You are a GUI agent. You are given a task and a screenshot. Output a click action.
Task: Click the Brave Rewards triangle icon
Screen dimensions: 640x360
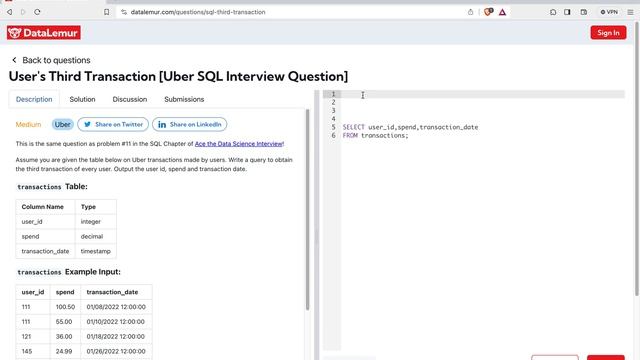[x=502, y=12]
